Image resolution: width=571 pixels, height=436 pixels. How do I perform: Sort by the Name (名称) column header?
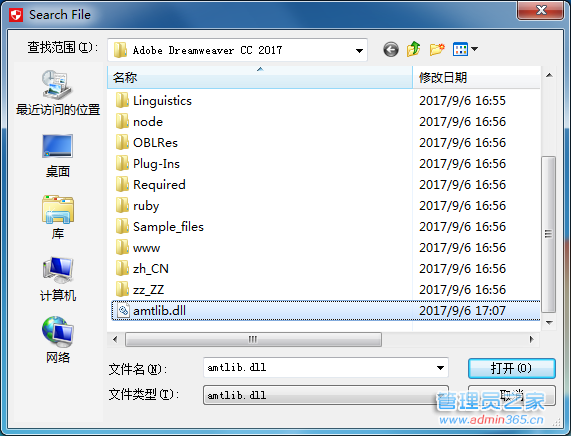click(x=260, y=77)
